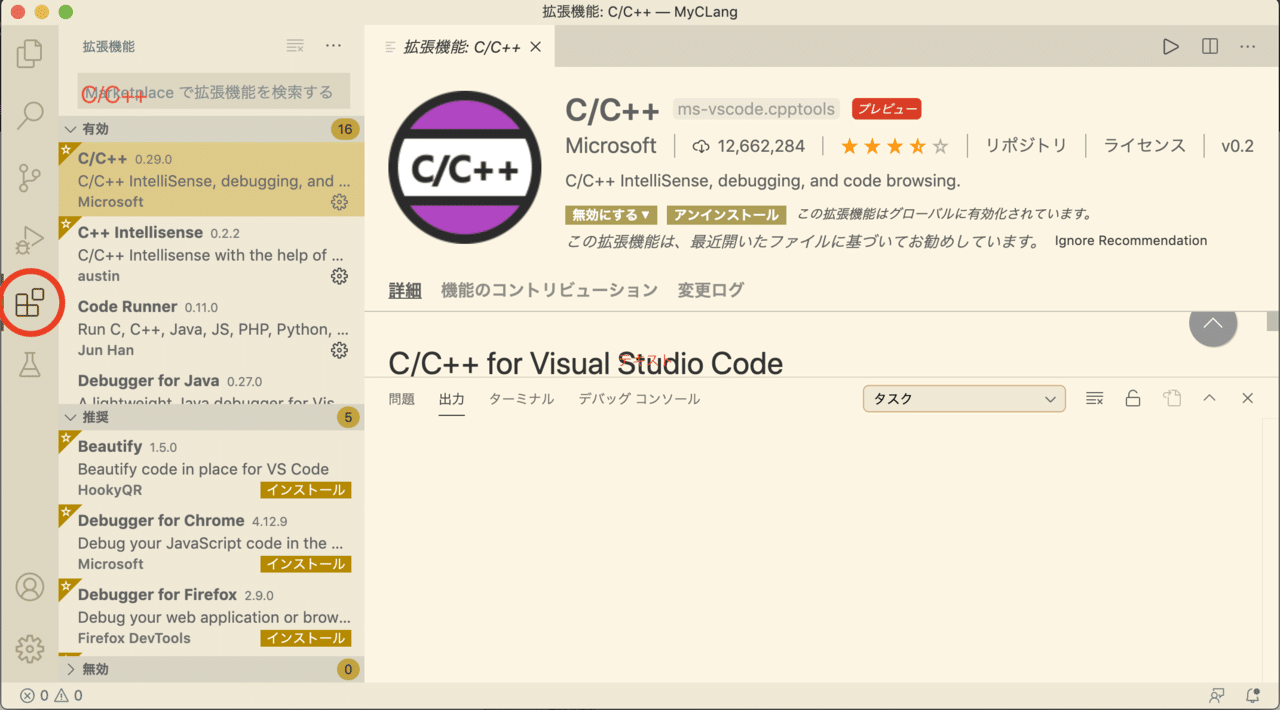The height and width of the screenshot is (710, 1280).
Task: Clear the output panel
Action: pos(1094,399)
